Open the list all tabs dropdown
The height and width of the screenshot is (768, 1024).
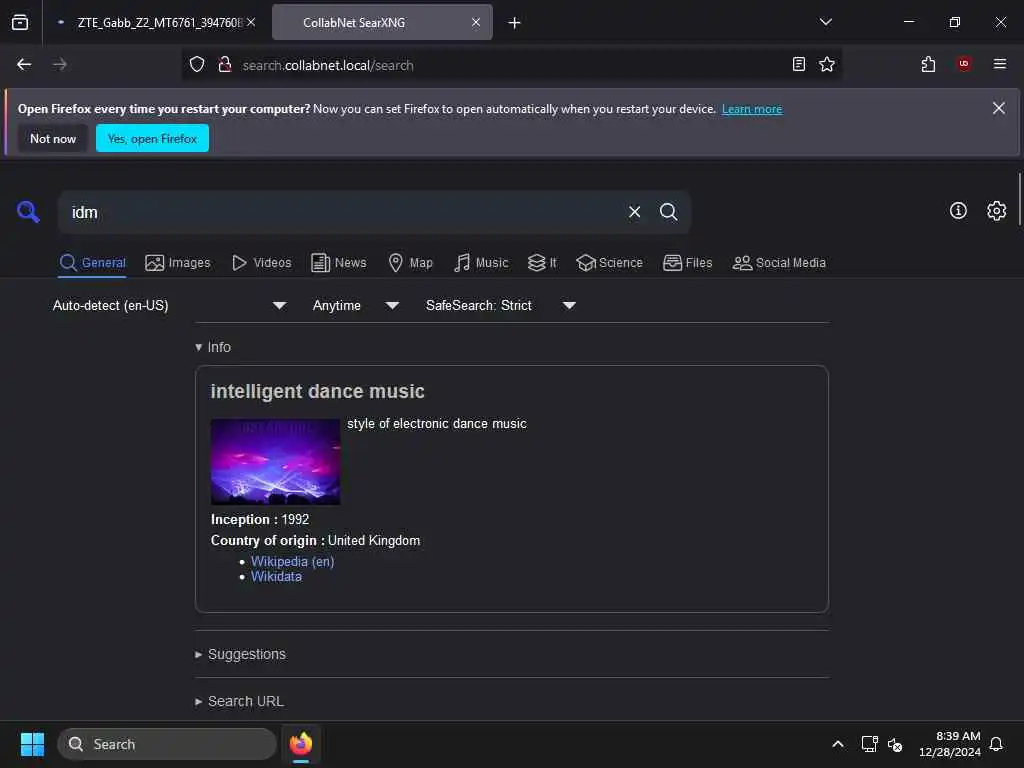tap(826, 22)
